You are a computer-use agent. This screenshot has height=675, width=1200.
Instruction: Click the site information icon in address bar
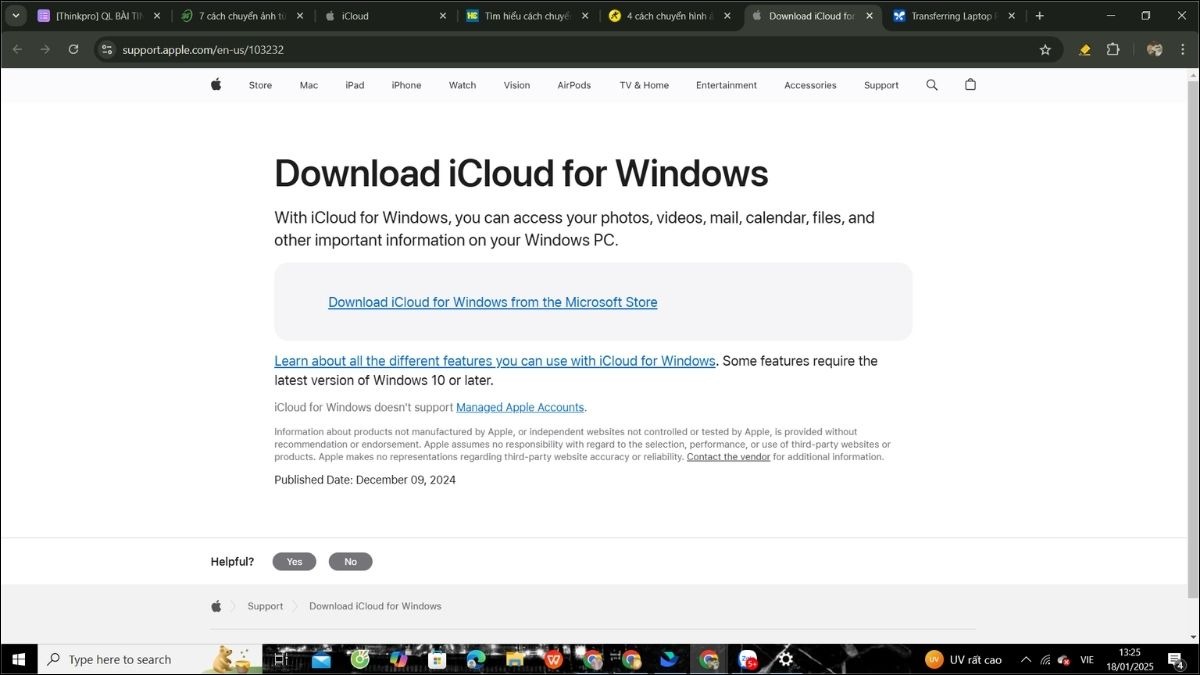108,49
